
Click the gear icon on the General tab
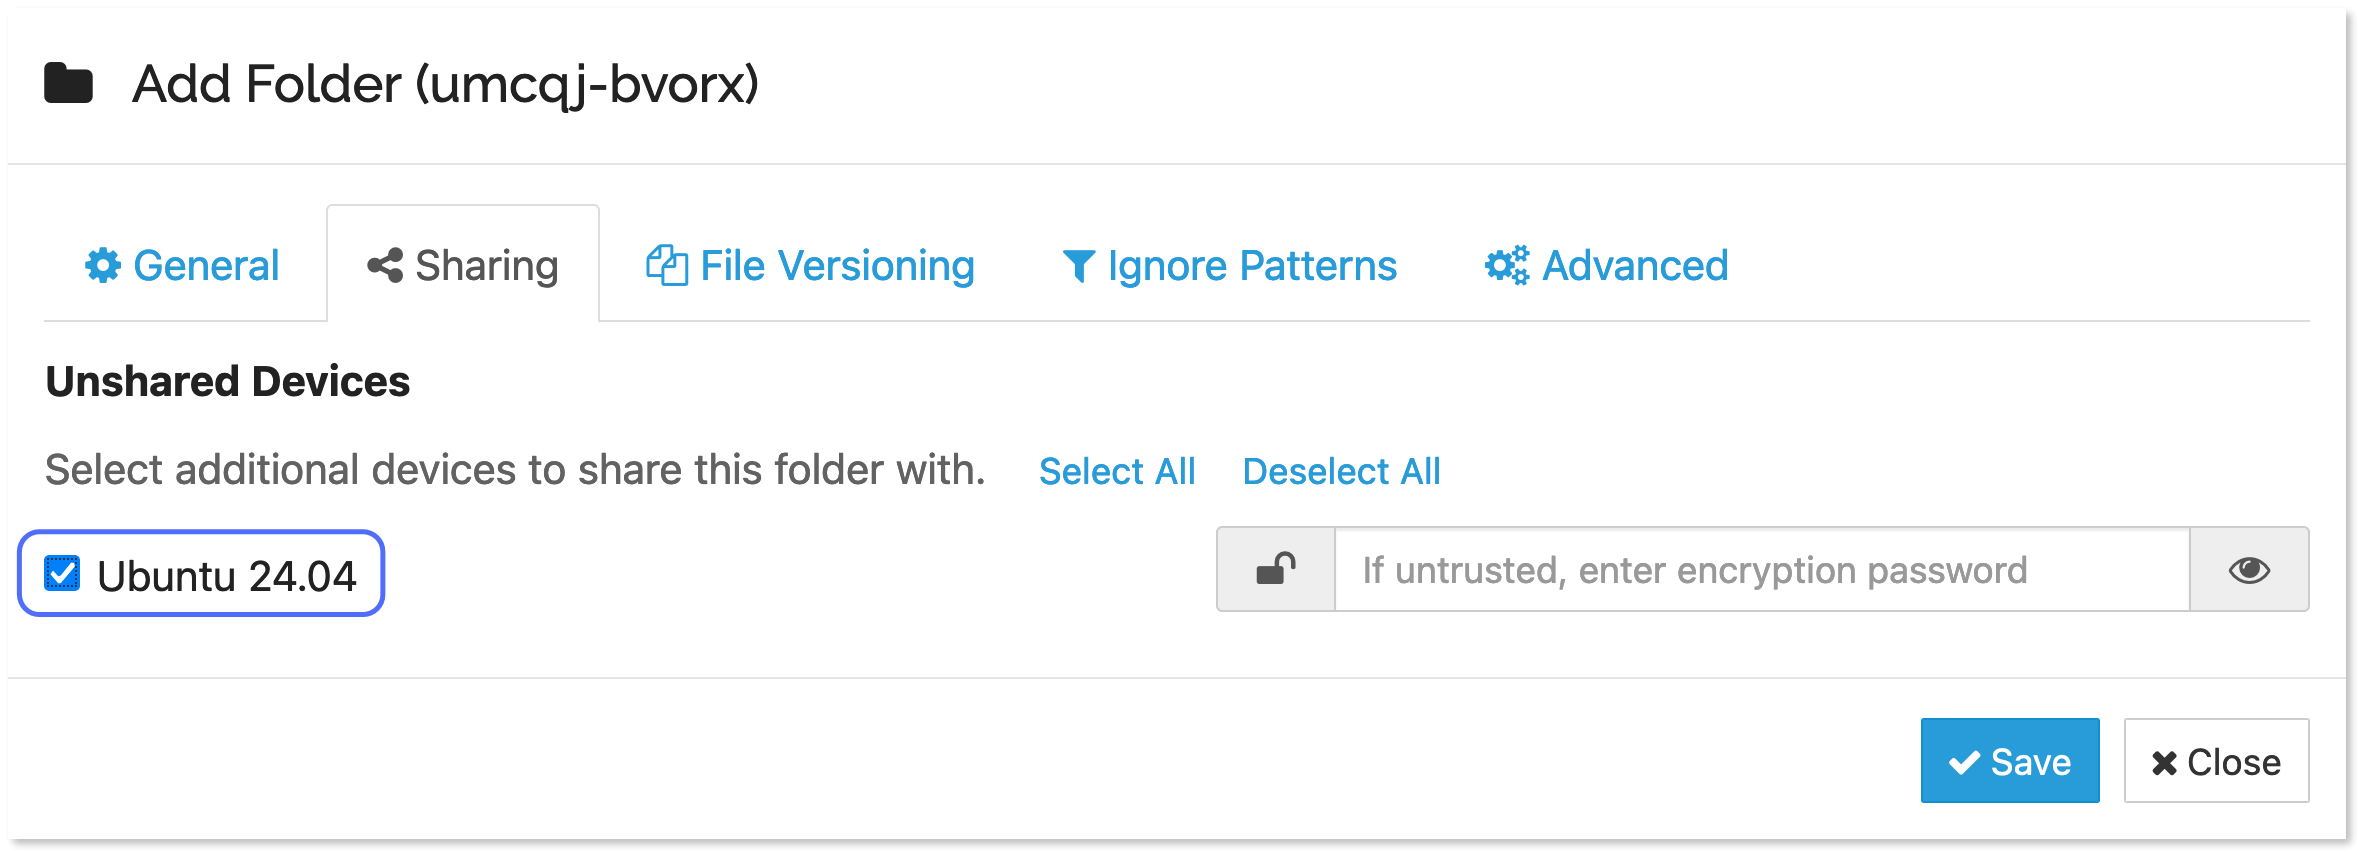[x=103, y=265]
